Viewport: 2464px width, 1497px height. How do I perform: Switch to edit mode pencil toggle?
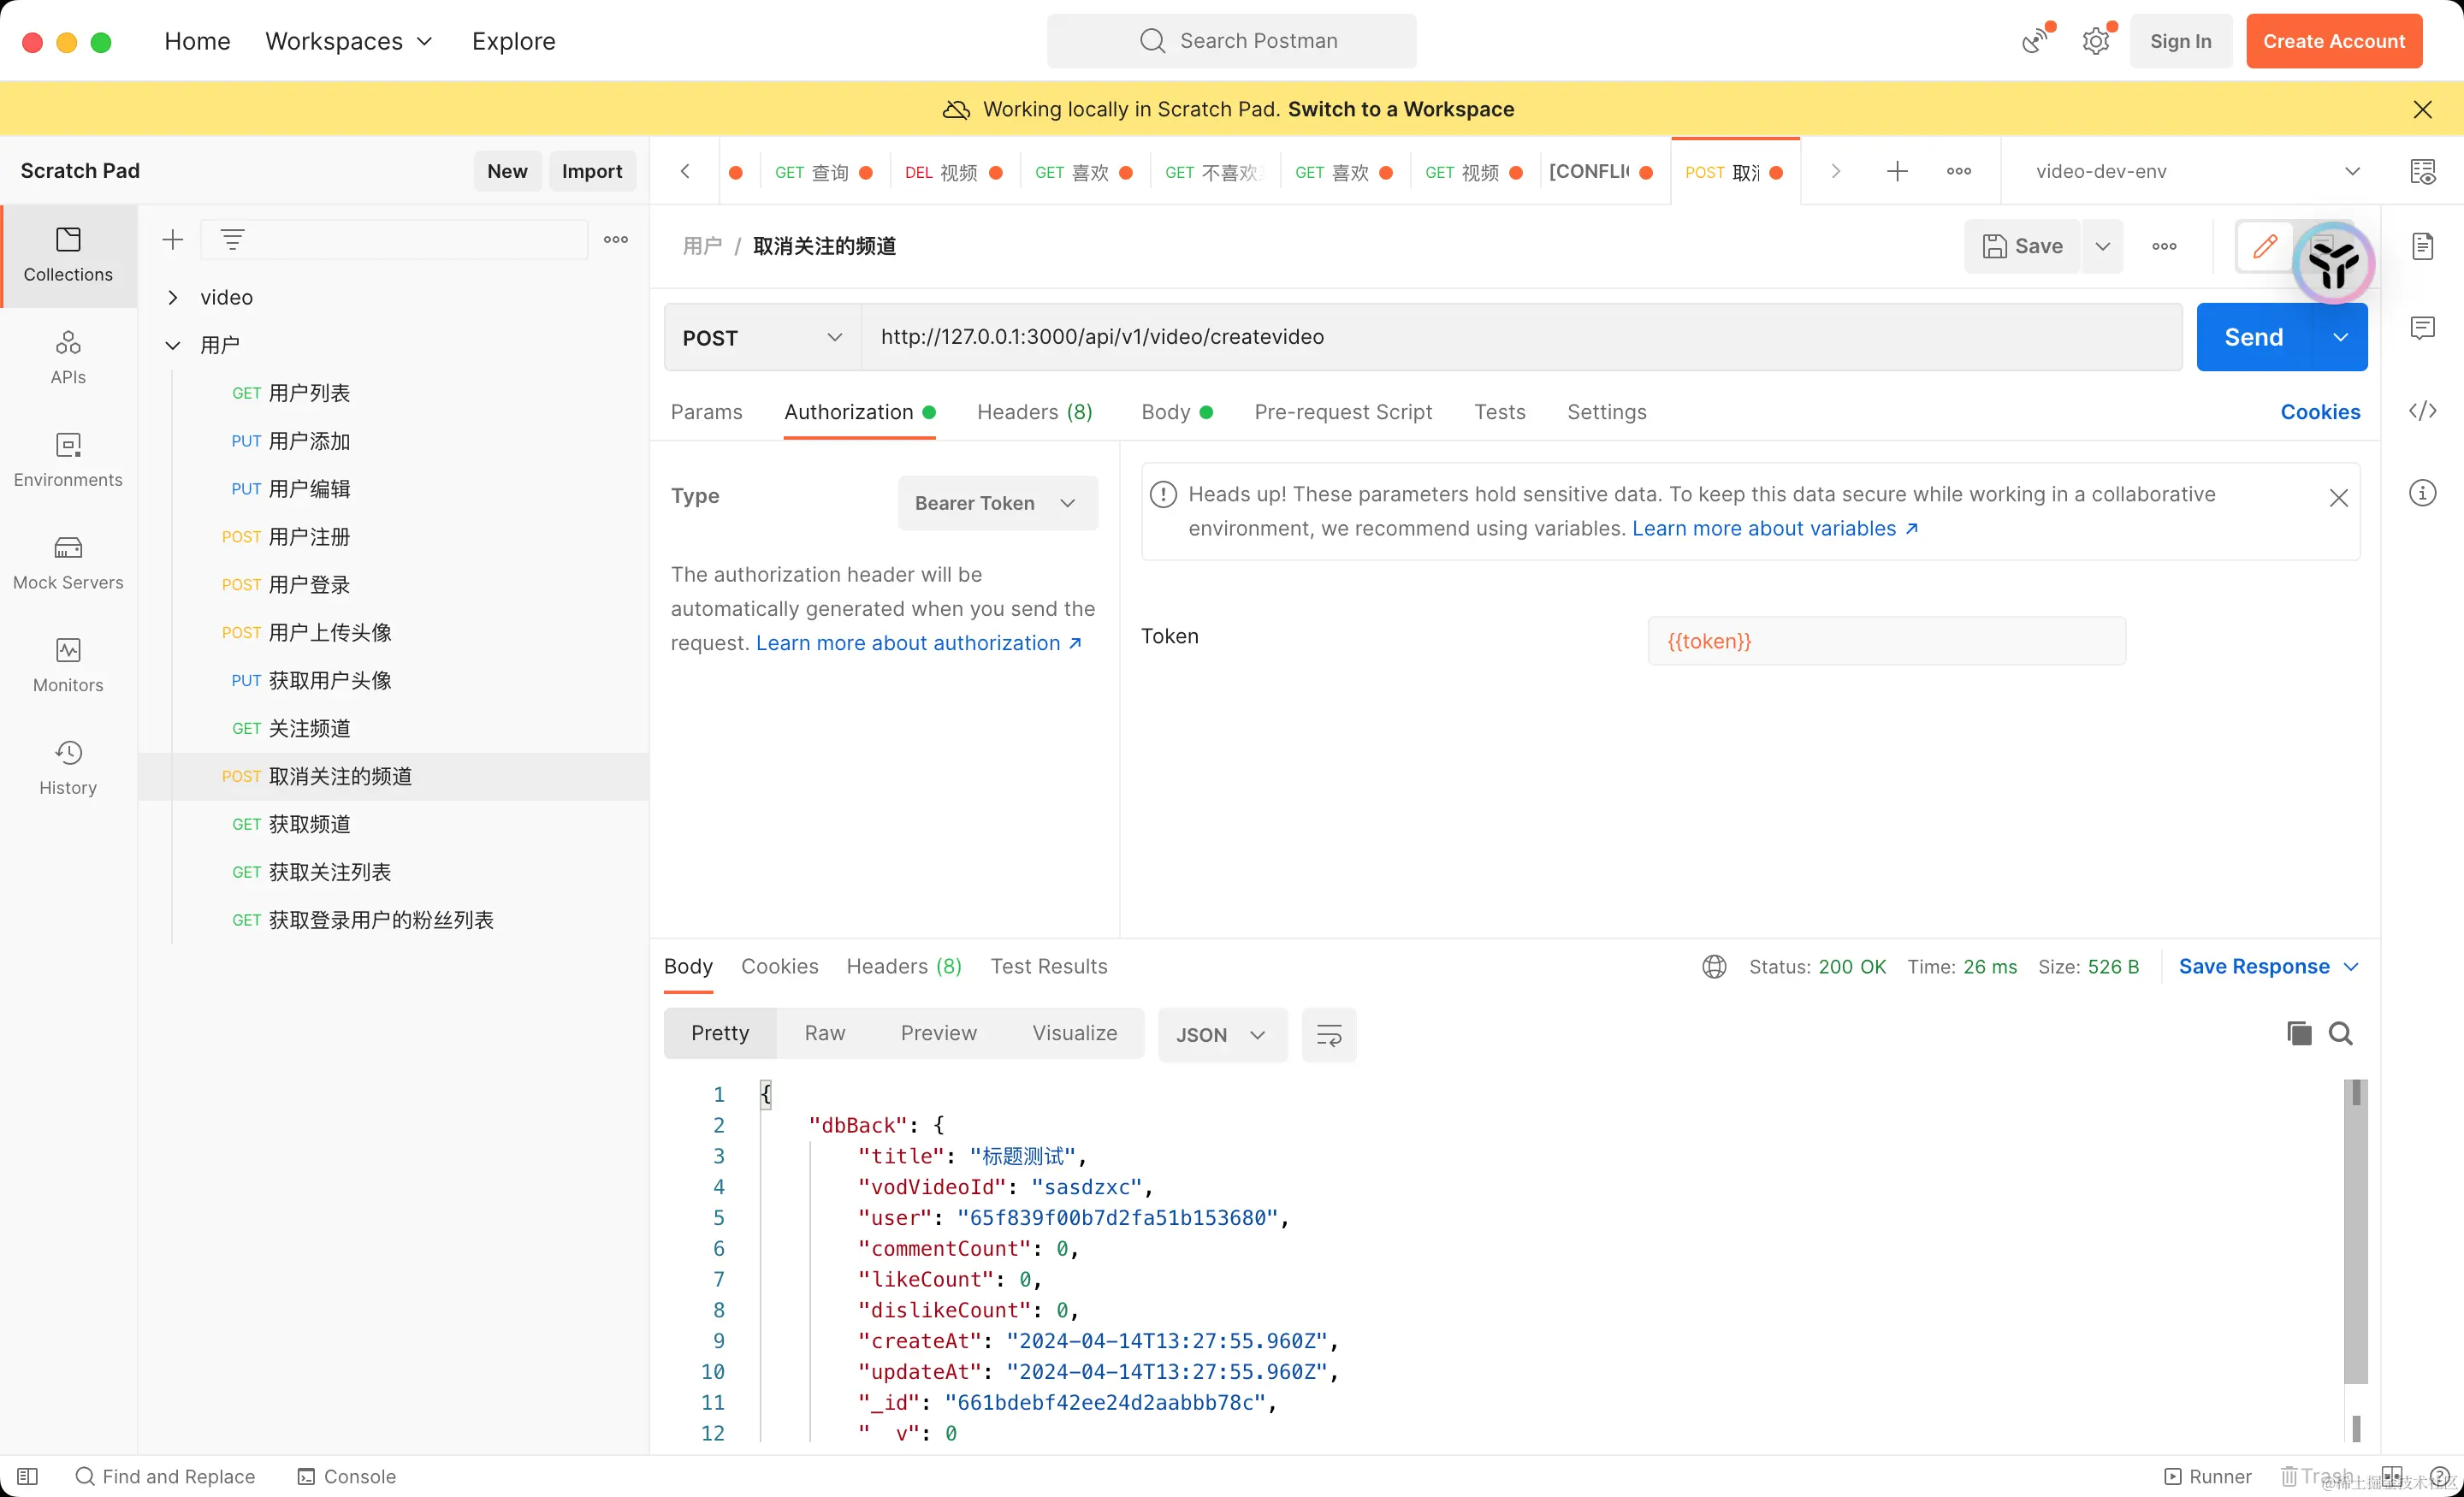pyautogui.click(x=2264, y=246)
